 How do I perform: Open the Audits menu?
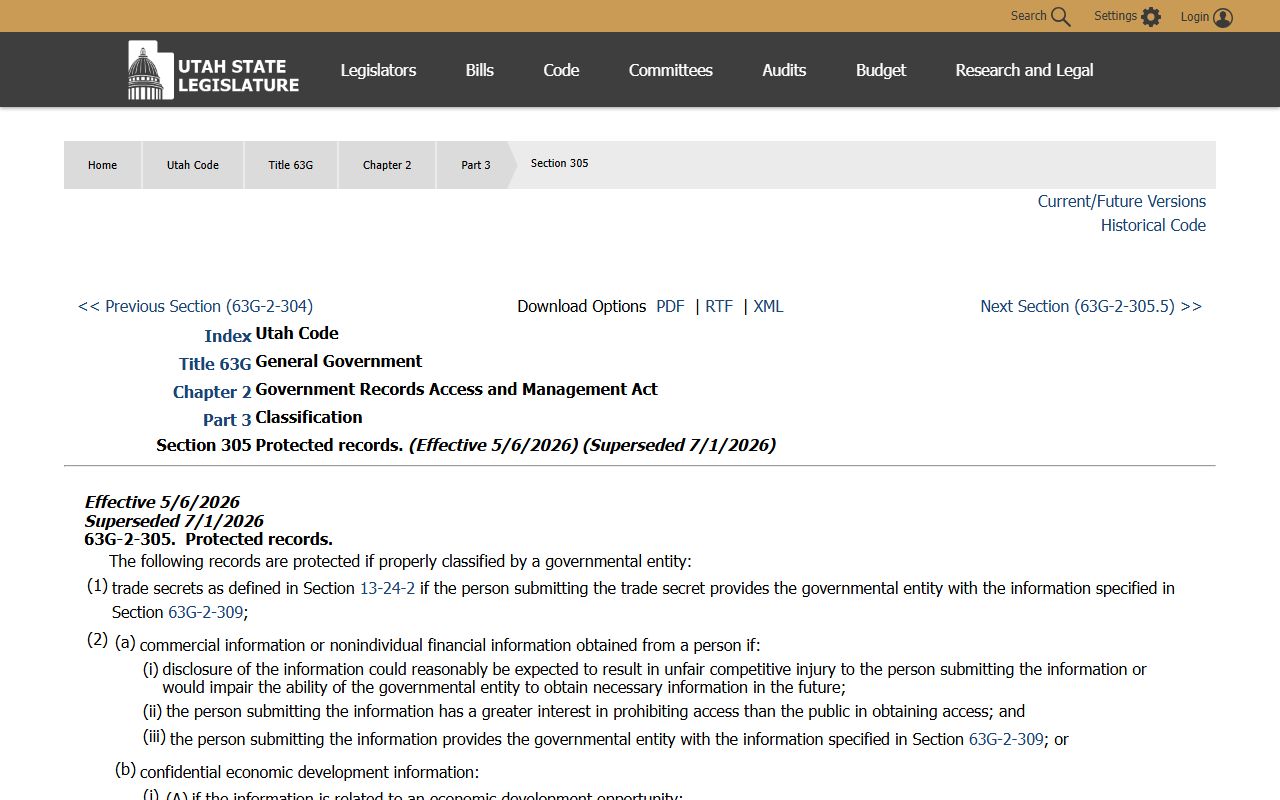784,70
